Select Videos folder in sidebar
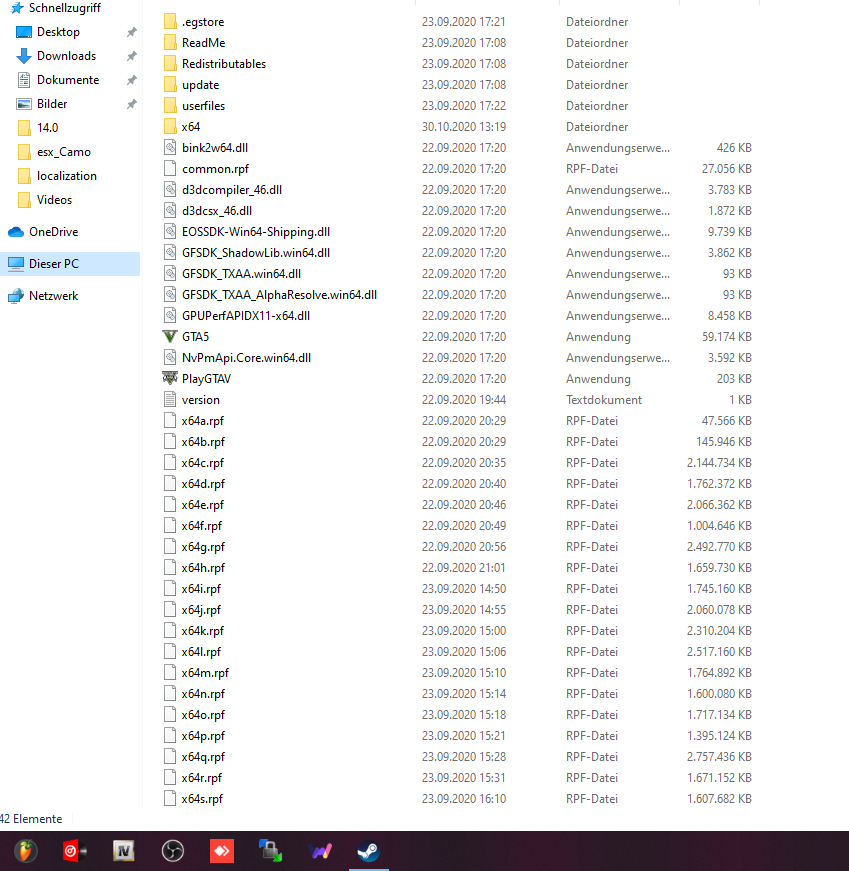Screen dimensions: 849x871 point(54,199)
